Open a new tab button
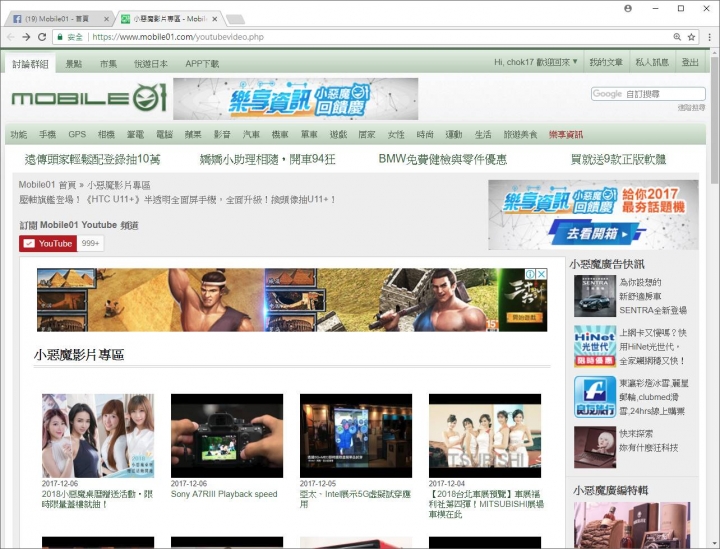 click(x=236, y=19)
